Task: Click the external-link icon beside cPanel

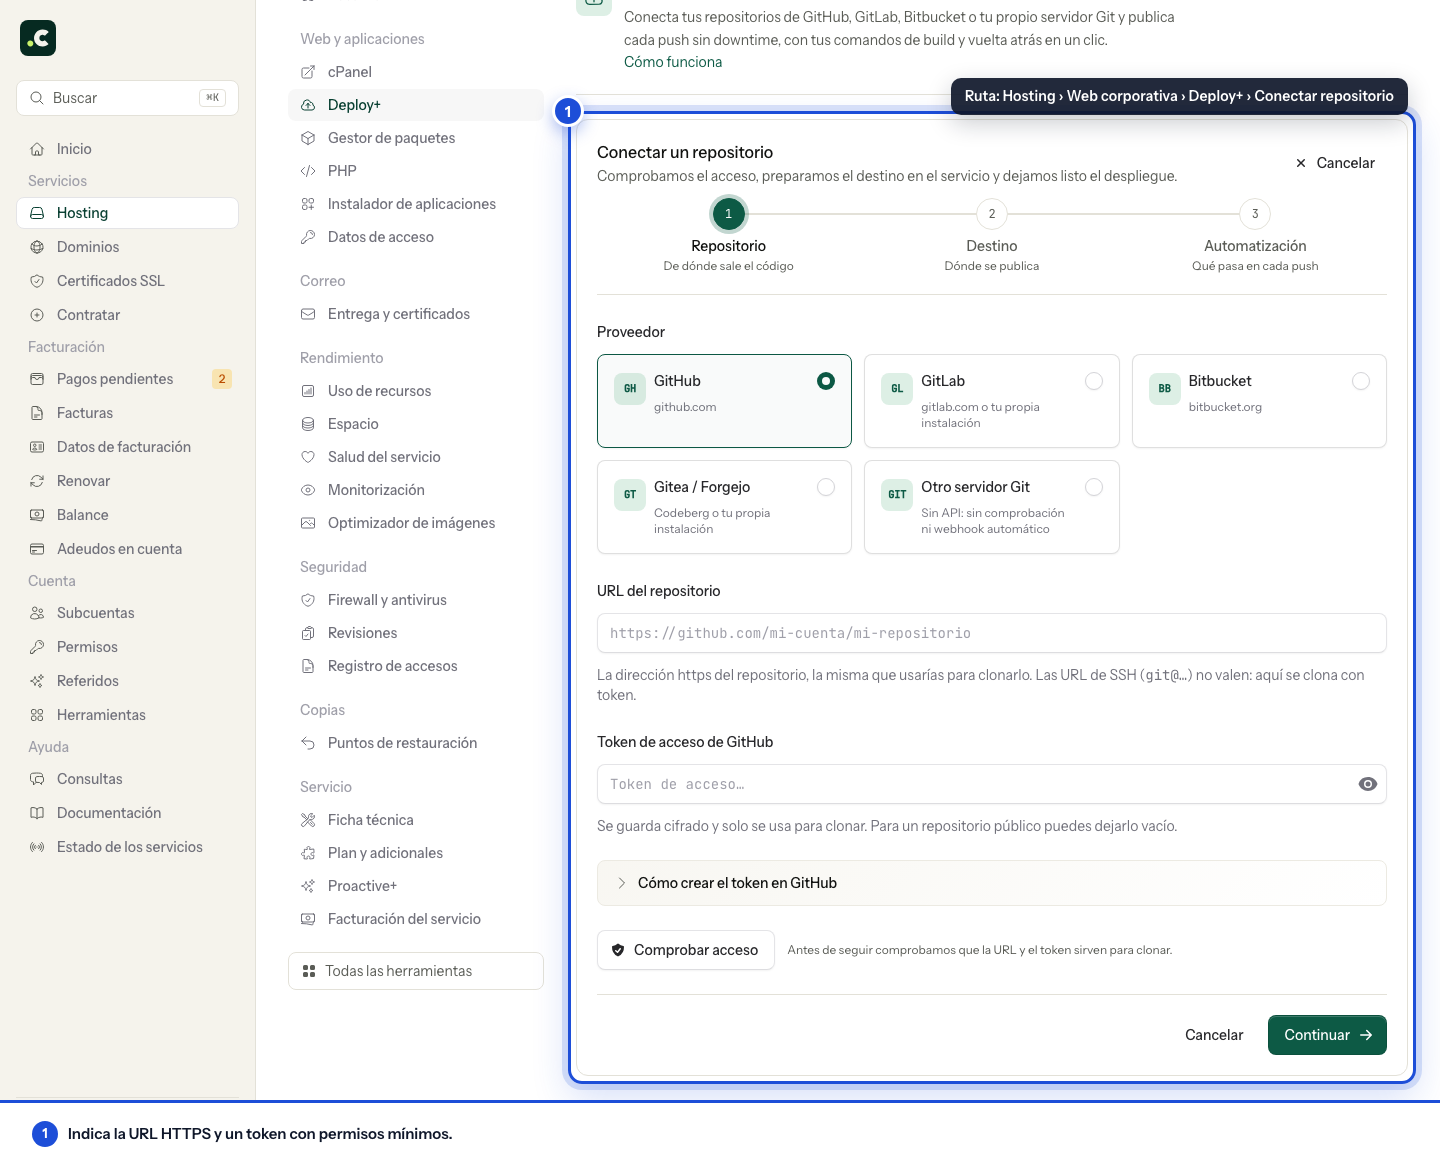Action: pos(308,72)
